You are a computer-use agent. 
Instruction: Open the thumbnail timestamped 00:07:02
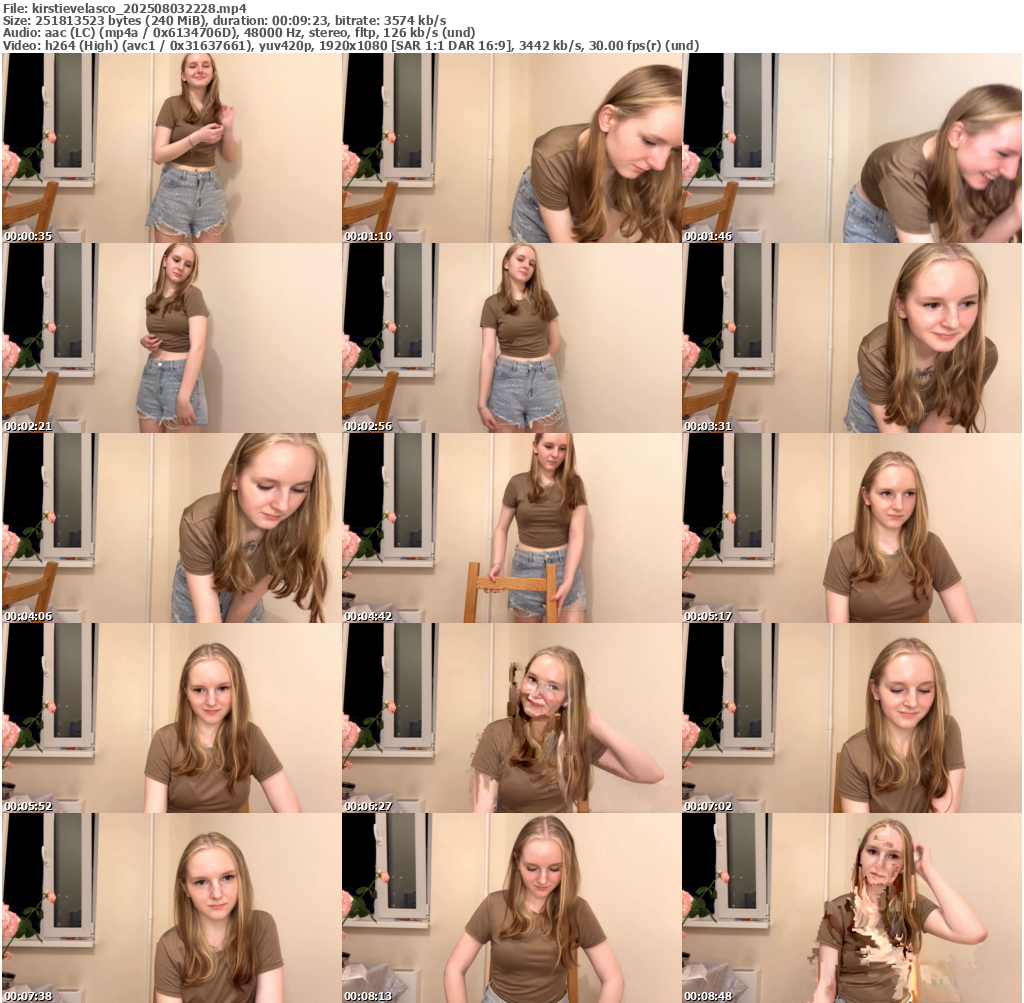click(852, 717)
